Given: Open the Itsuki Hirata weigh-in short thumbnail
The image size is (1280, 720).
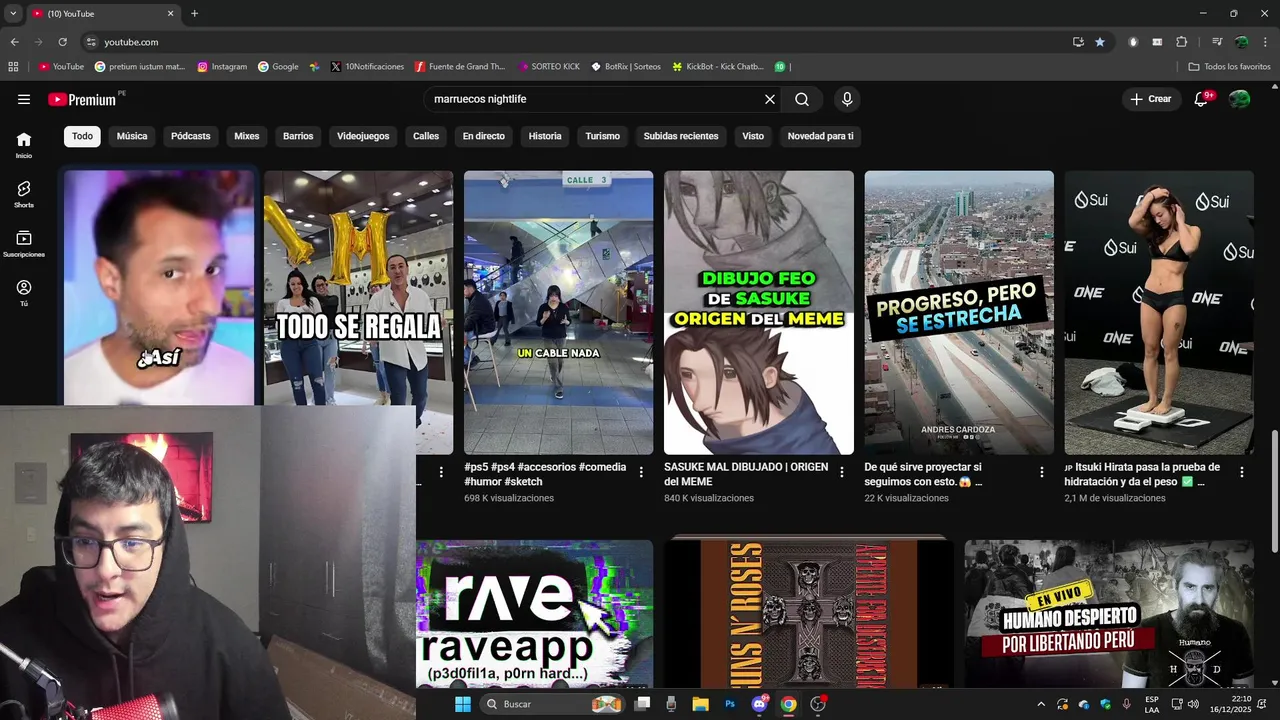Looking at the screenshot, I should (1159, 312).
